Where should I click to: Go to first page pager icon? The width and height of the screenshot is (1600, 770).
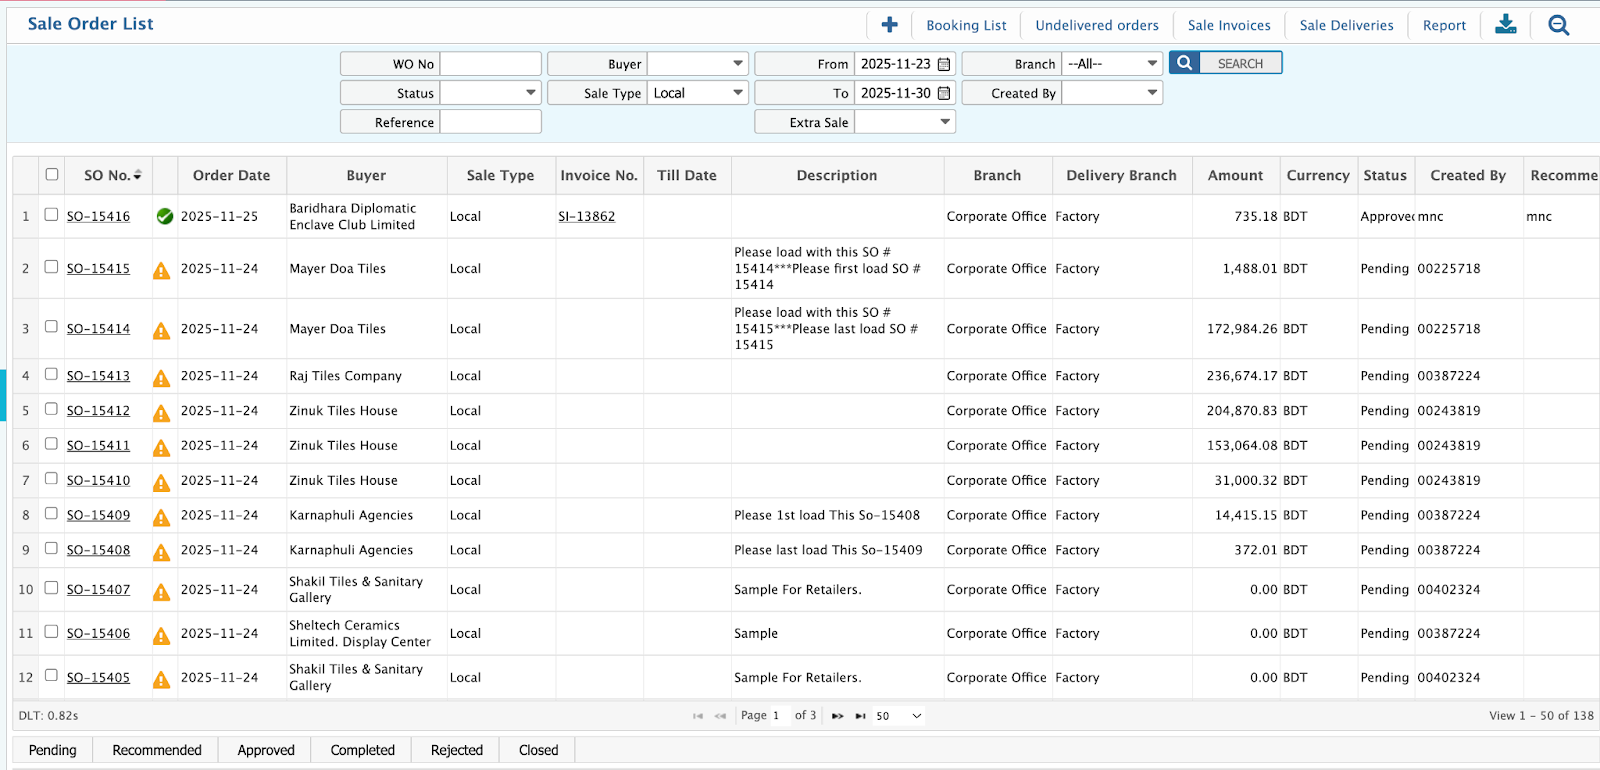point(698,716)
